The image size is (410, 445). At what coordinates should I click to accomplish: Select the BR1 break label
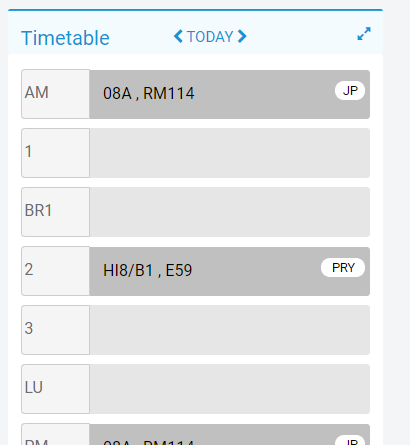[x=56, y=212]
